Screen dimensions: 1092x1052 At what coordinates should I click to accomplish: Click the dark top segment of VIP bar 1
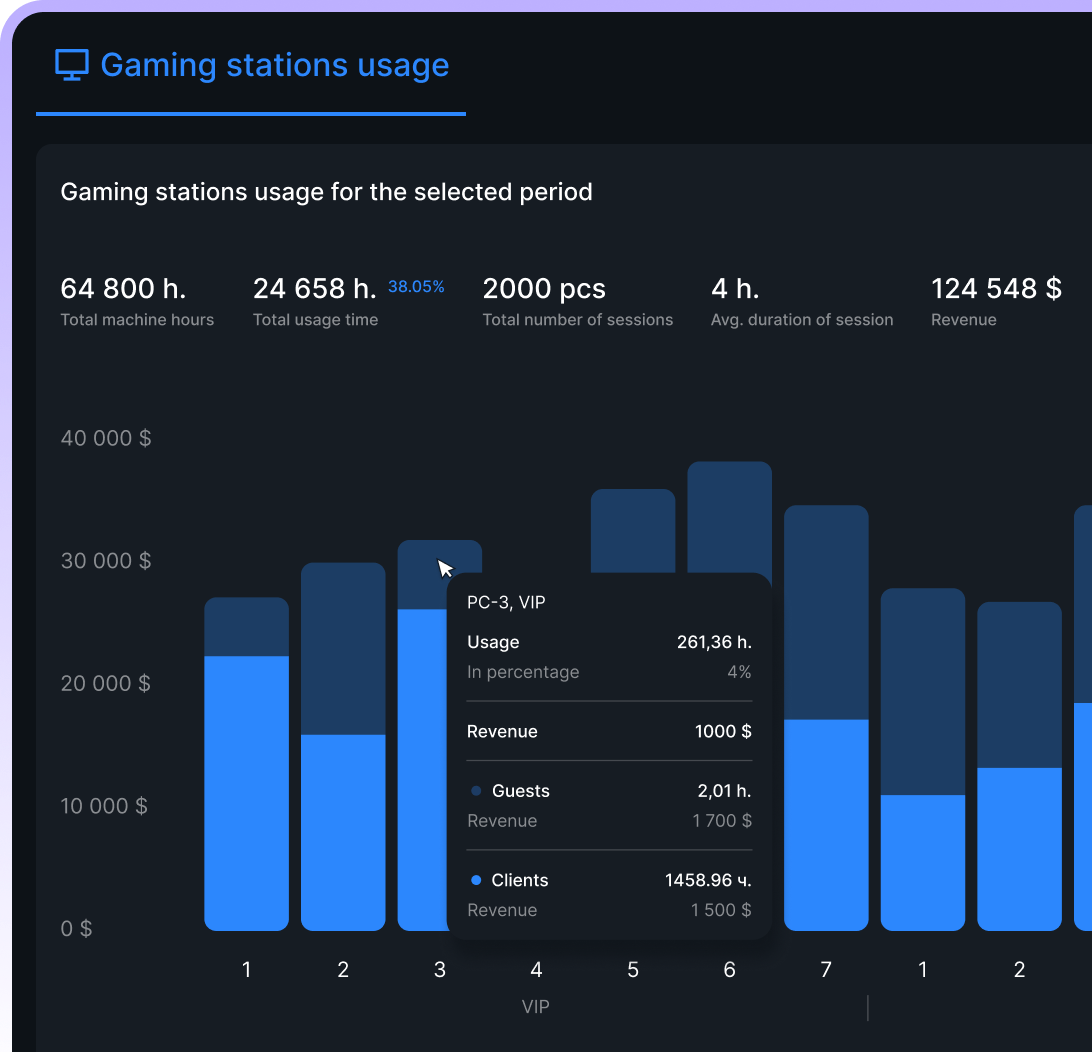(x=246, y=626)
